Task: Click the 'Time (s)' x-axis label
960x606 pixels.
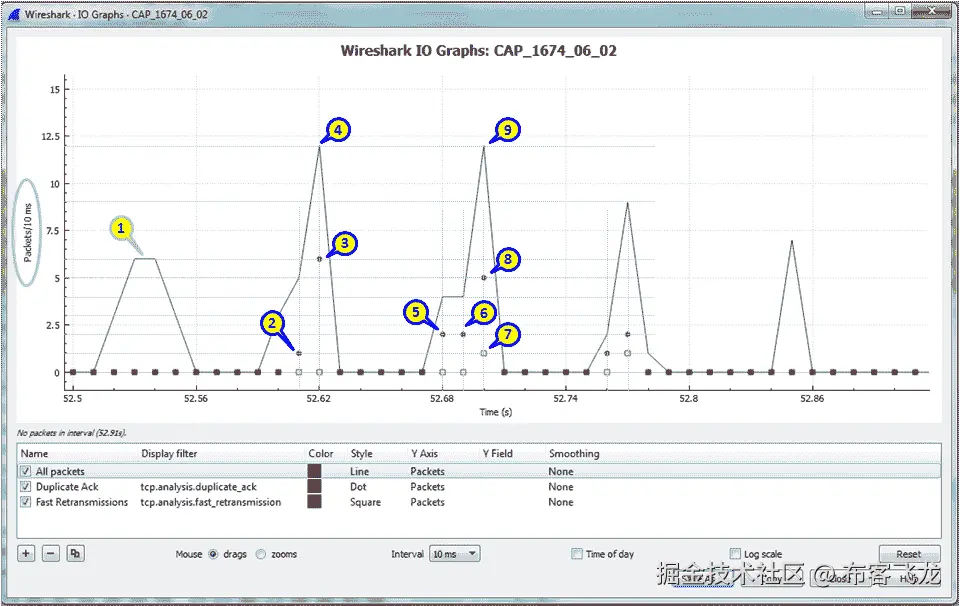Action: 495,412
